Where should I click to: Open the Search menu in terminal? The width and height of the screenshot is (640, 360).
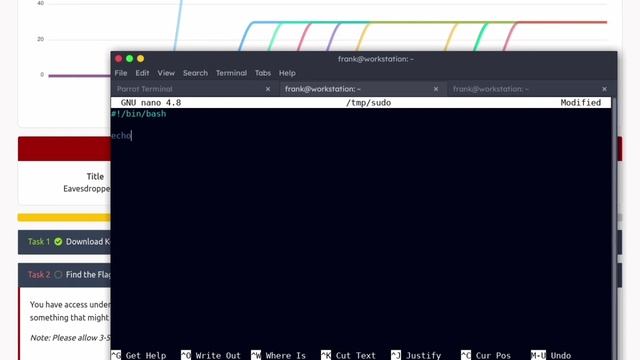pos(195,73)
